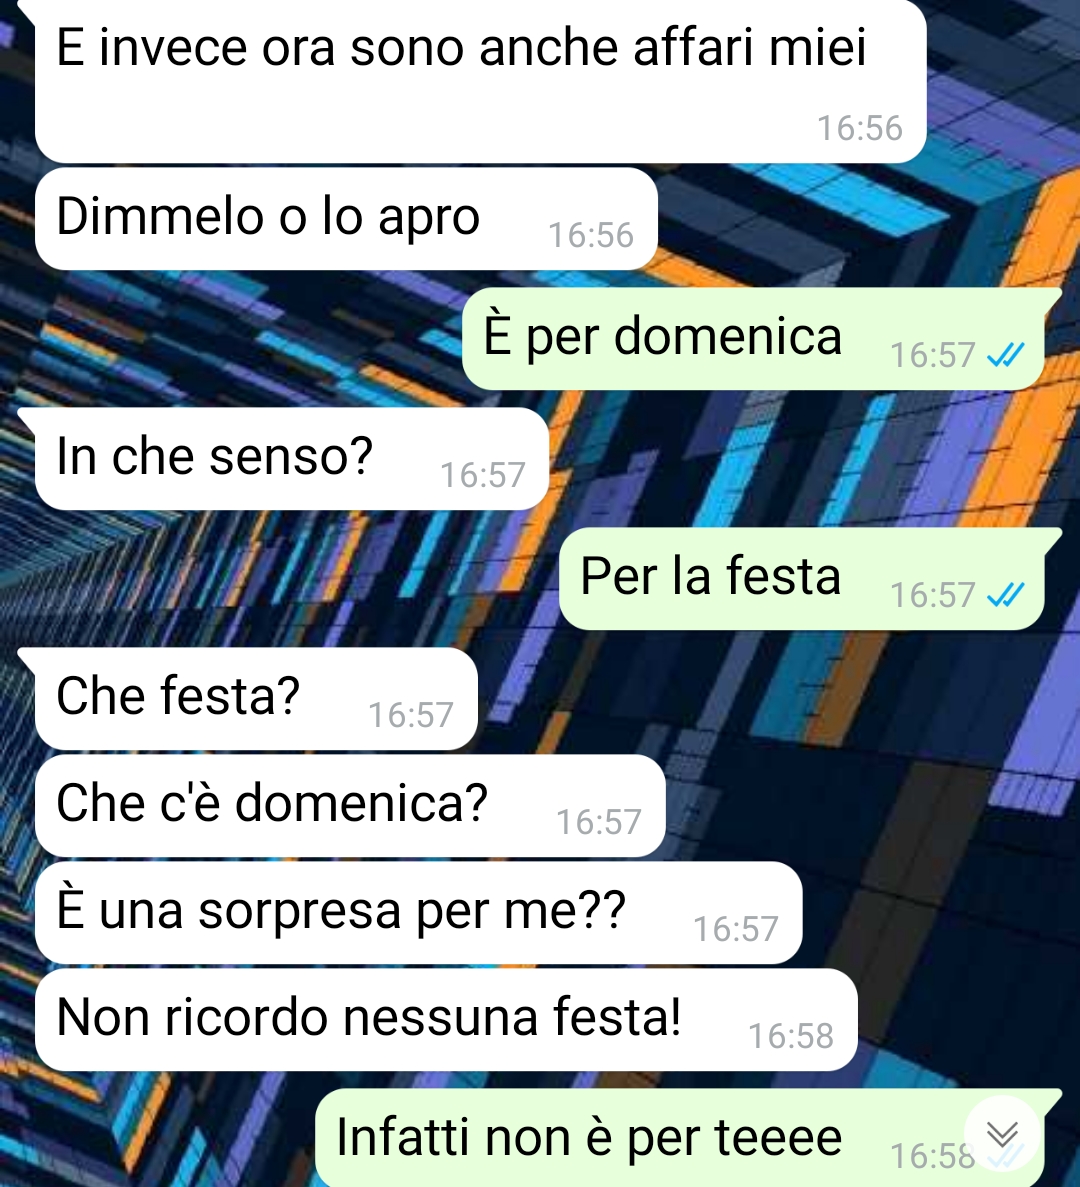Screen dimensions: 1080x1187
Task: Select the 'Che c'è domenica?' message
Action: point(350,806)
